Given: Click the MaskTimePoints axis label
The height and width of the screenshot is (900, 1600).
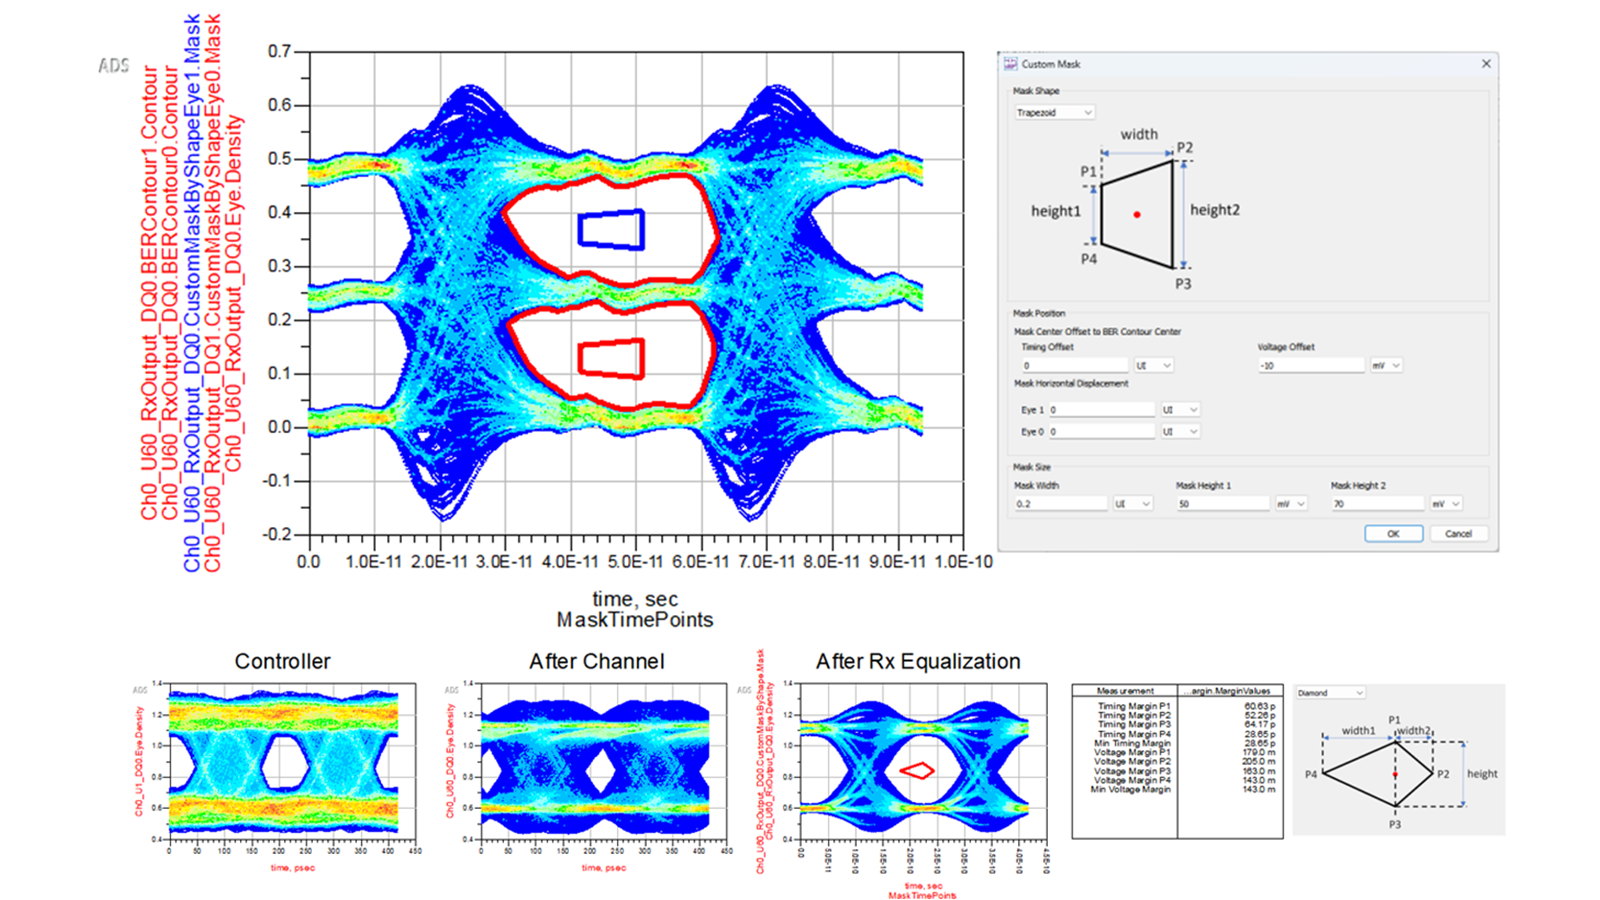Looking at the screenshot, I should click(x=635, y=620).
